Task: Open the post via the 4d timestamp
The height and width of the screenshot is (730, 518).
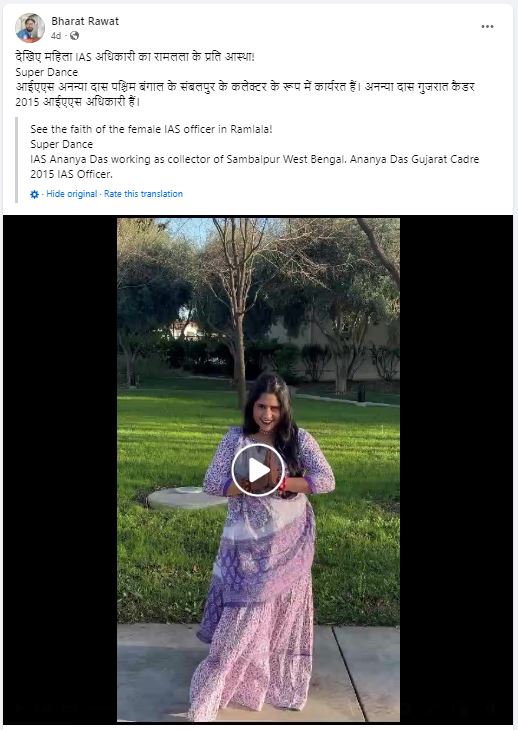Action: [56, 36]
